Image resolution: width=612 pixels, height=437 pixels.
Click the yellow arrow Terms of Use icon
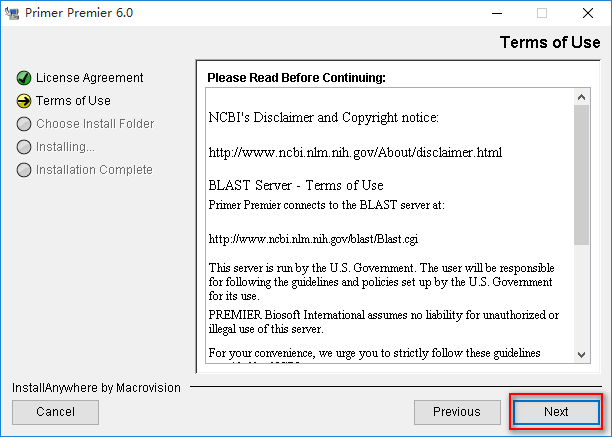point(24,101)
